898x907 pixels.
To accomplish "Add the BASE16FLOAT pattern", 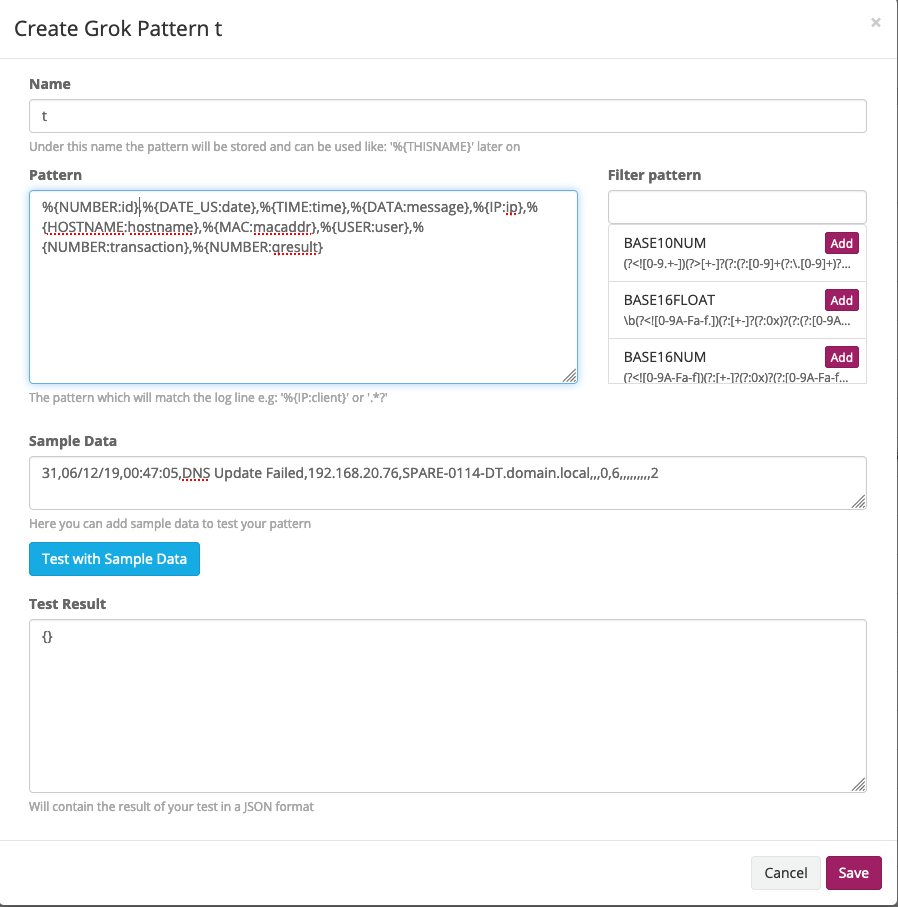I will (x=841, y=300).
